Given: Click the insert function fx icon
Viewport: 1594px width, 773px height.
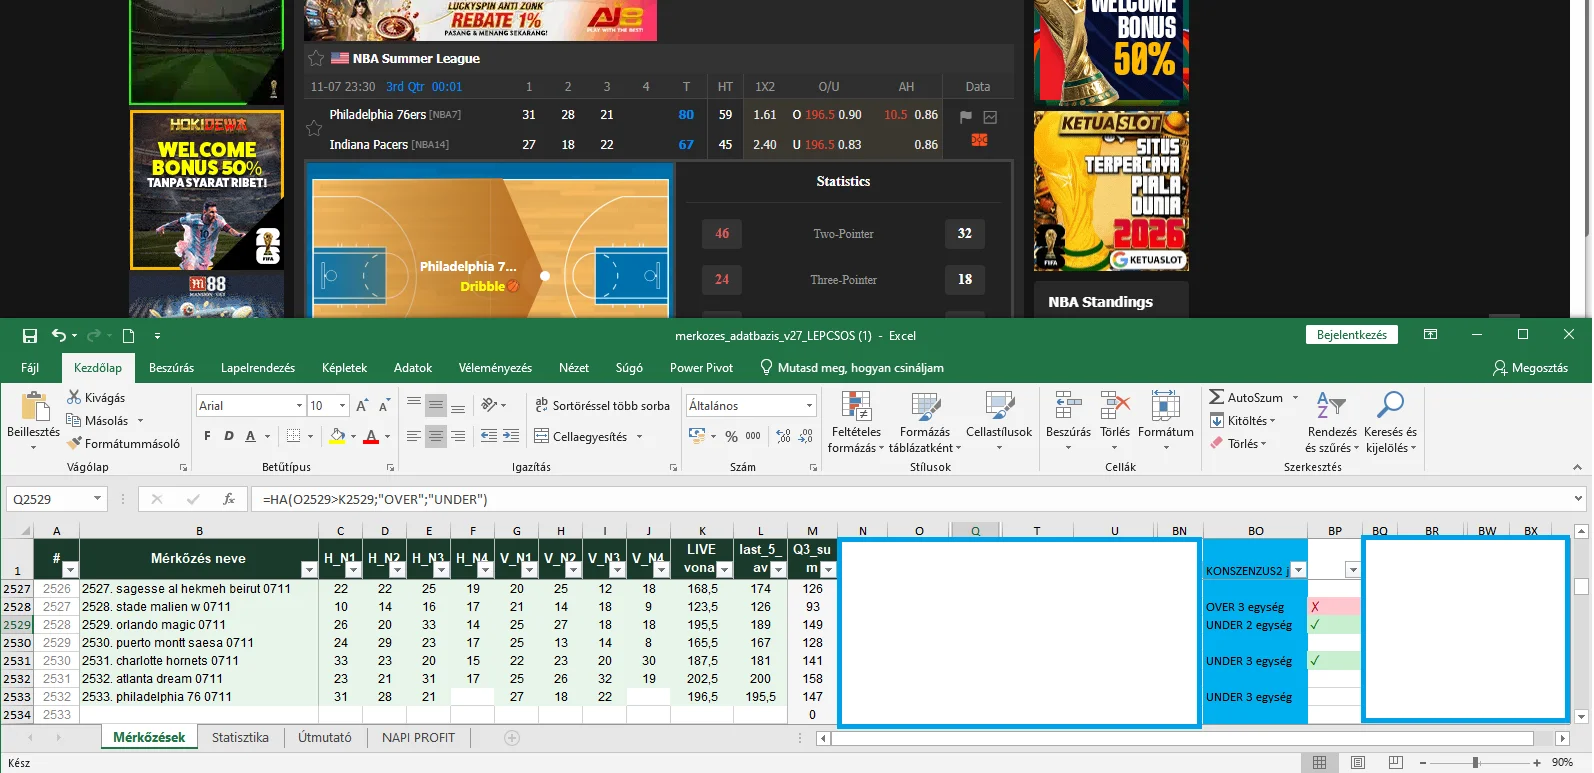Looking at the screenshot, I should click(x=229, y=499).
